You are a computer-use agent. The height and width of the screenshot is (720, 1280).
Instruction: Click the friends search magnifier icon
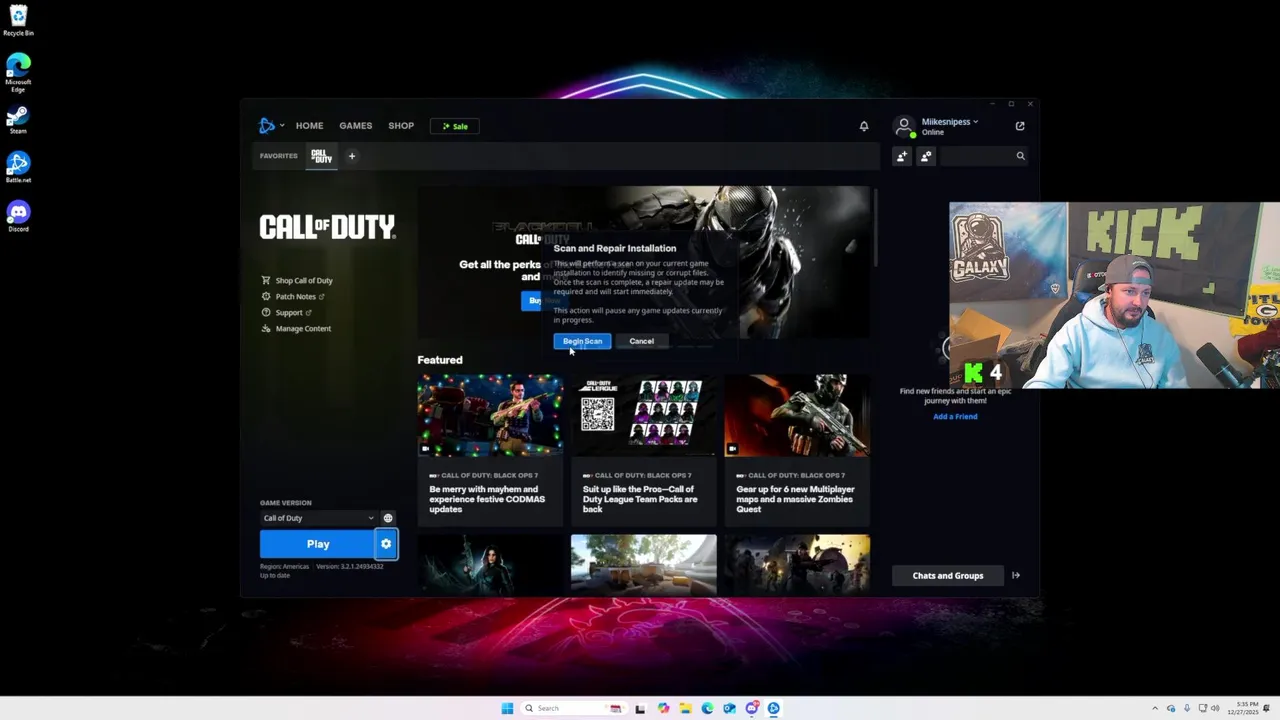[1020, 156]
